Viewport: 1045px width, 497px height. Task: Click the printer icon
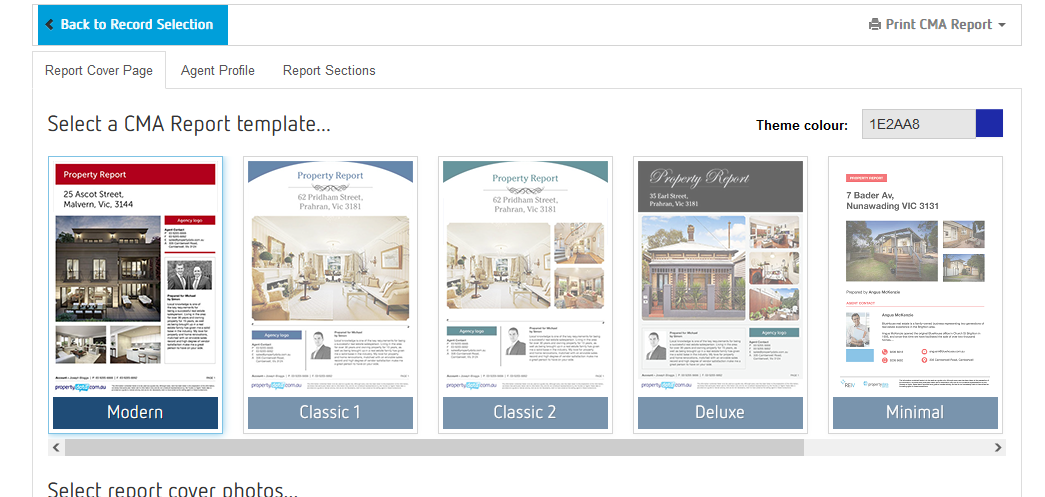[875, 25]
